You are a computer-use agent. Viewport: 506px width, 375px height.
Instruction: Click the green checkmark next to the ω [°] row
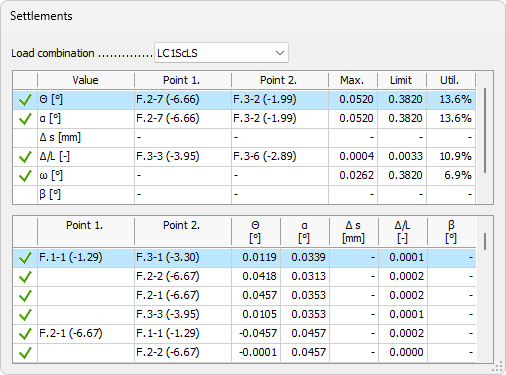click(x=25, y=175)
